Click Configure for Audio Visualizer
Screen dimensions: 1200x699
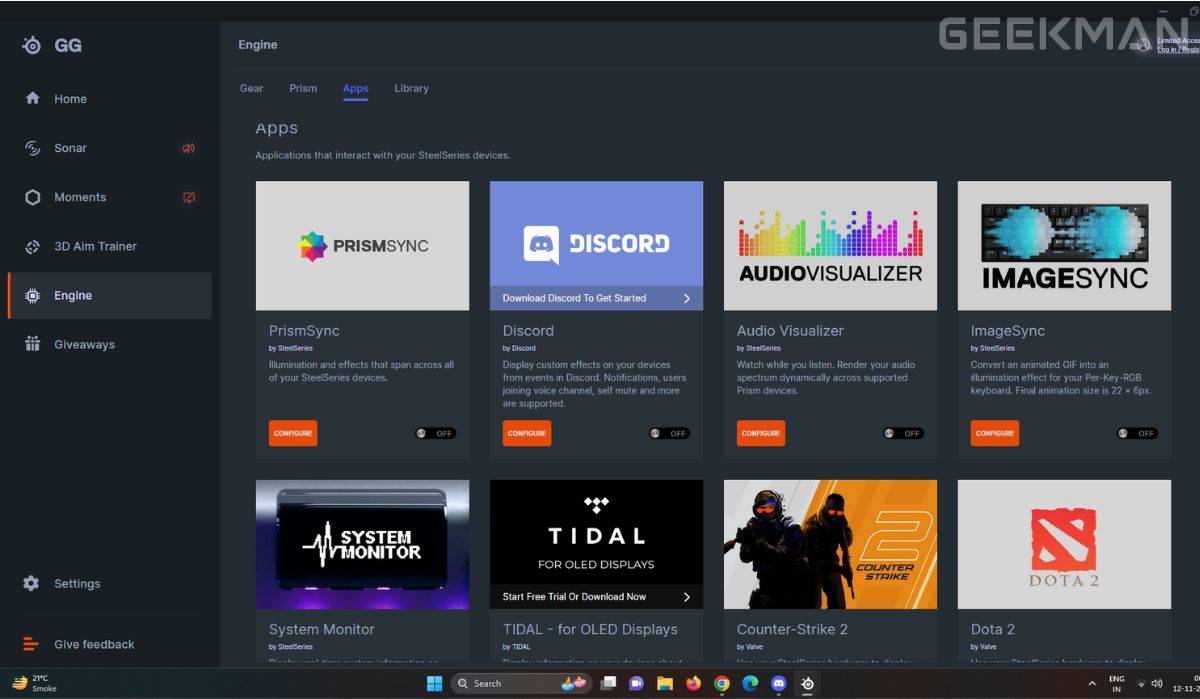pyautogui.click(x=761, y=433)
